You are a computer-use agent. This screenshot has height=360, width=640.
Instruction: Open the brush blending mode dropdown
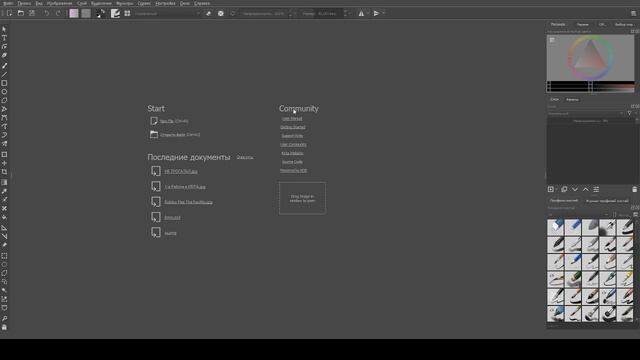(167, 13)
